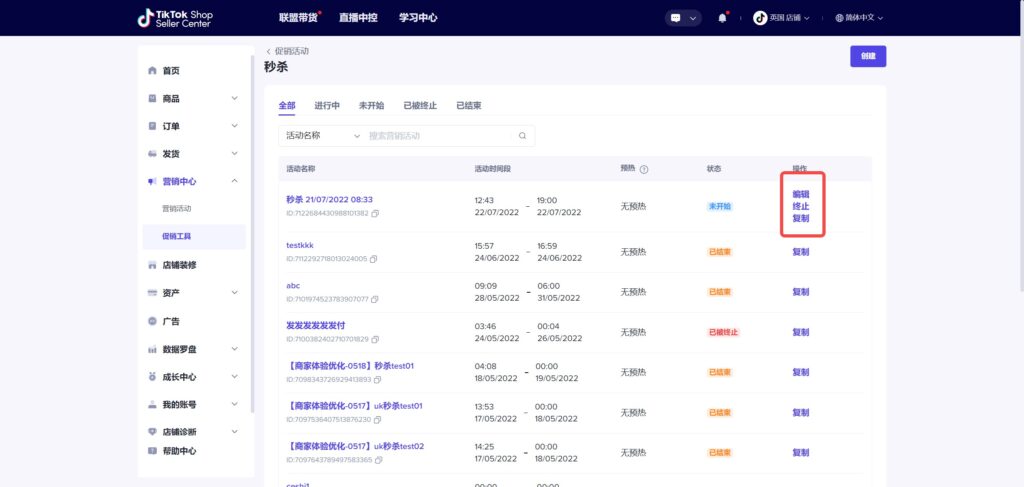Click the sidebar vertical scrollbar
1024x487 pixels.
tap(252, 235)
